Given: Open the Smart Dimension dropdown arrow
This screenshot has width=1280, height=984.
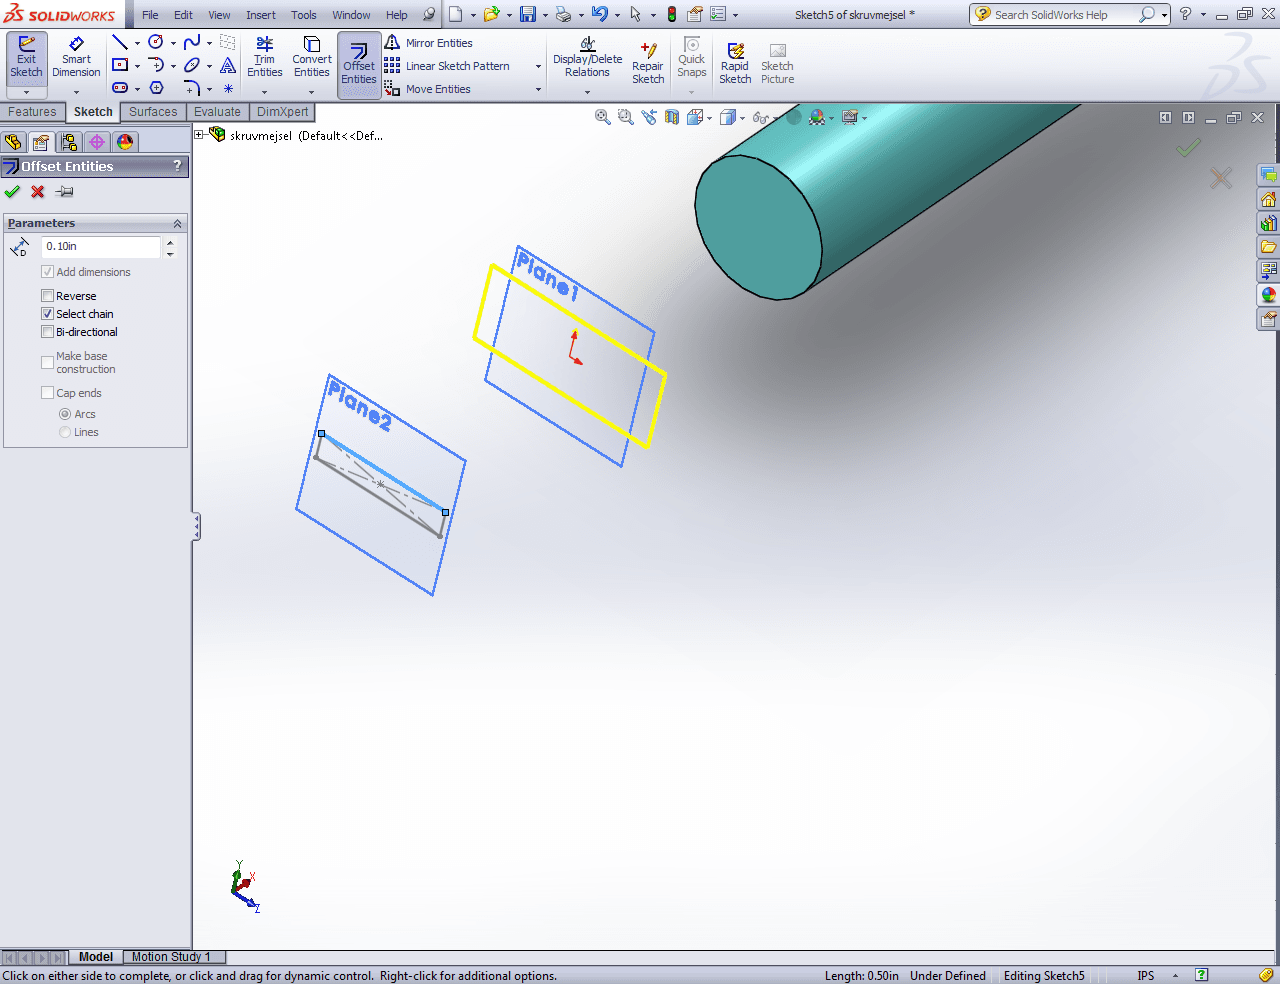Looking at the screenshot, I should pos(76,92).
